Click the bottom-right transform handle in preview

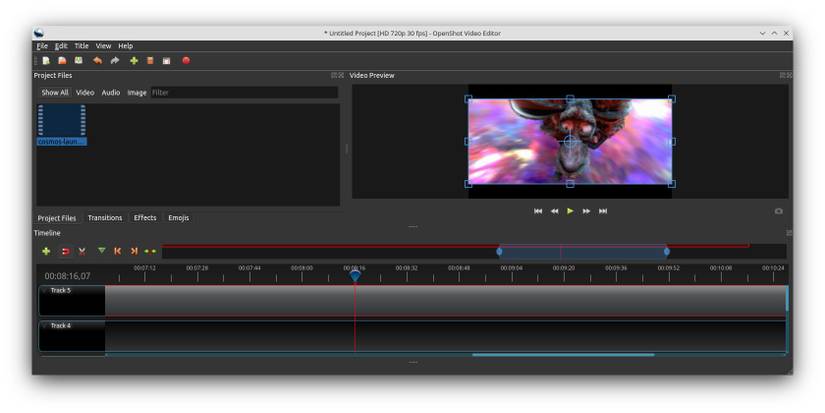671,184
